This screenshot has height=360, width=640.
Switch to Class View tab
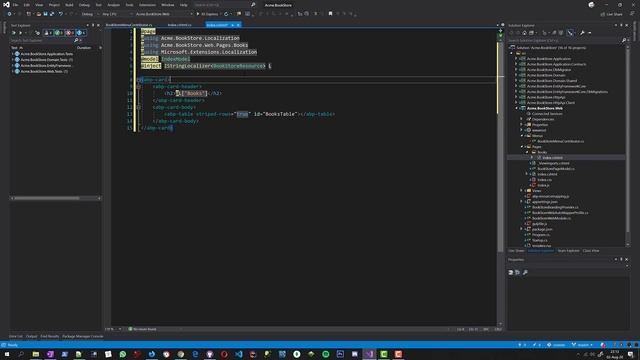point(591,251)
